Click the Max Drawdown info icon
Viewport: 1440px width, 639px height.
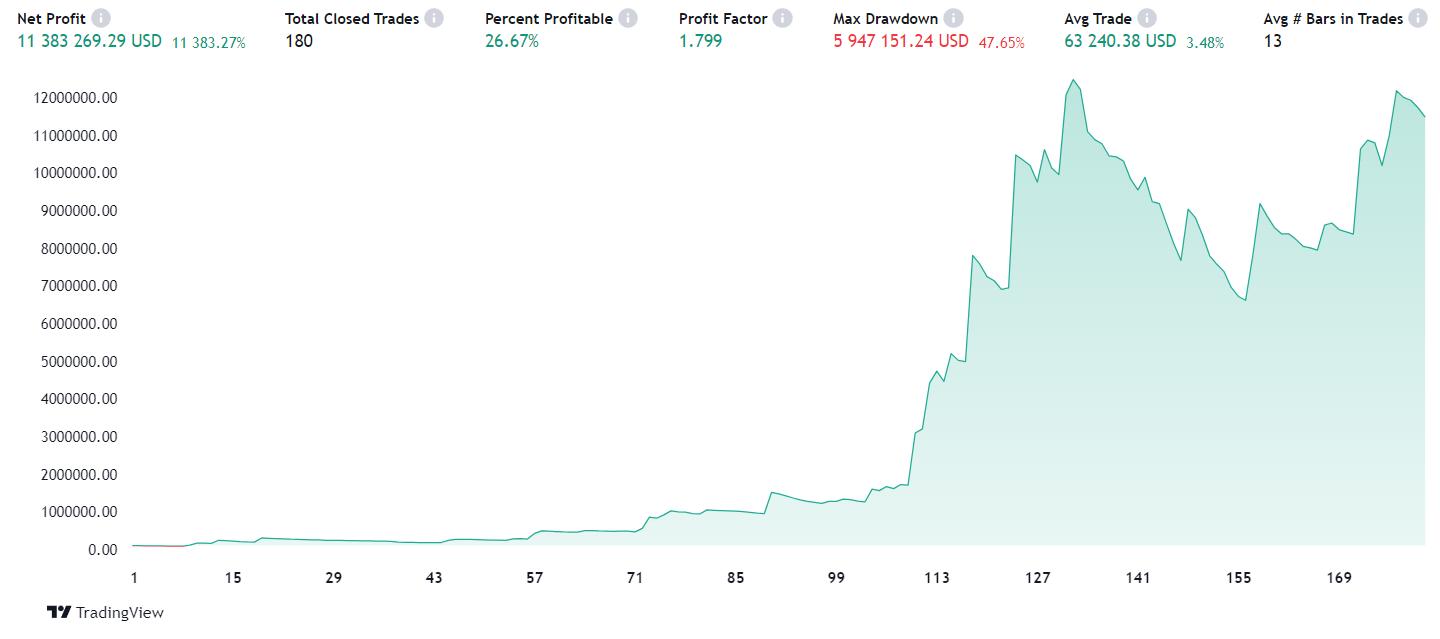[953, 18]
